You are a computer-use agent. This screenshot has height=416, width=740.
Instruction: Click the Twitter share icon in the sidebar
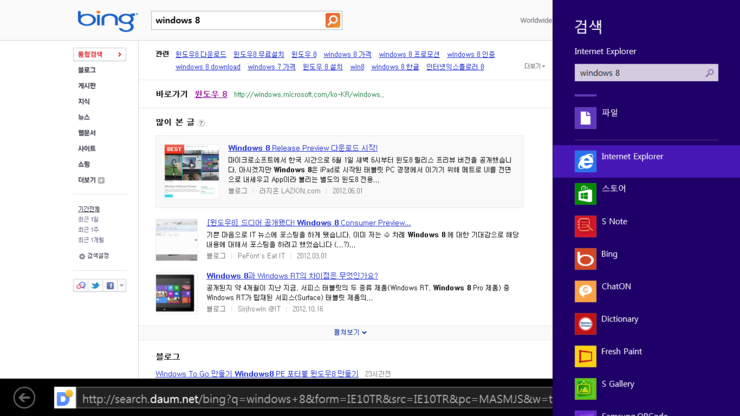[95, 285]
